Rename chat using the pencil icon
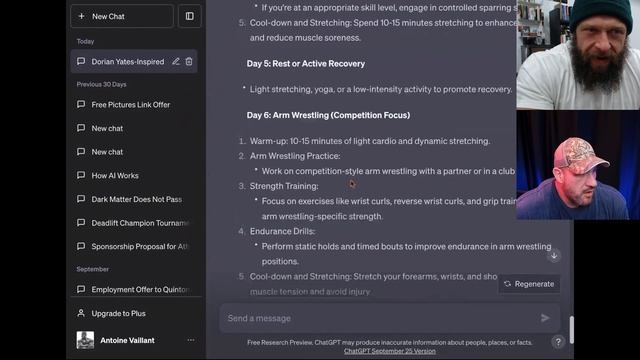The height and width of the screenshot is (360, 640). pyautogui.click(x=176, y=62)
